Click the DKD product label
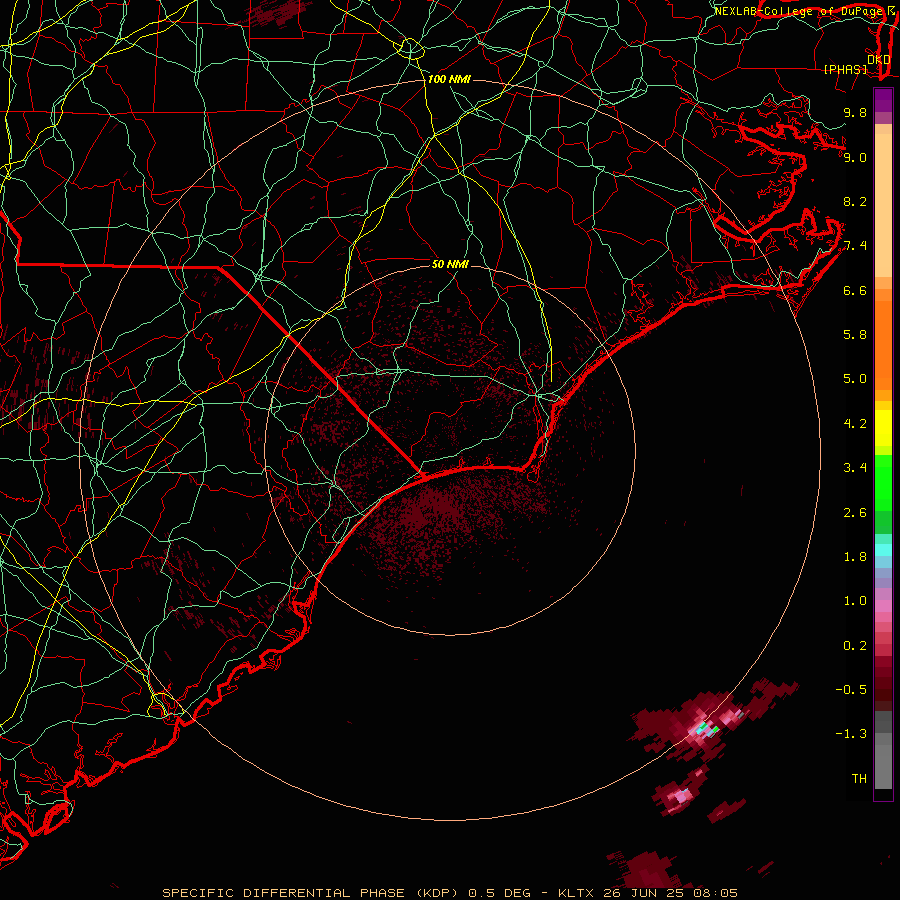The width and height of the screenshot is (900, 900). (x=878, y=60)
